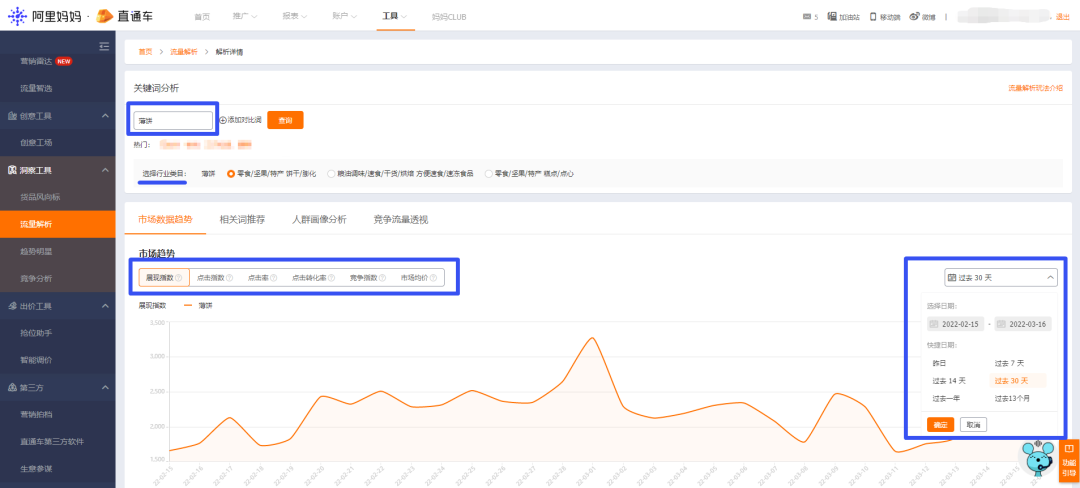Click the 退出 logout link
This screenshot has width=1080, height=488.
pyautogui.click(x=1063, y=17)
